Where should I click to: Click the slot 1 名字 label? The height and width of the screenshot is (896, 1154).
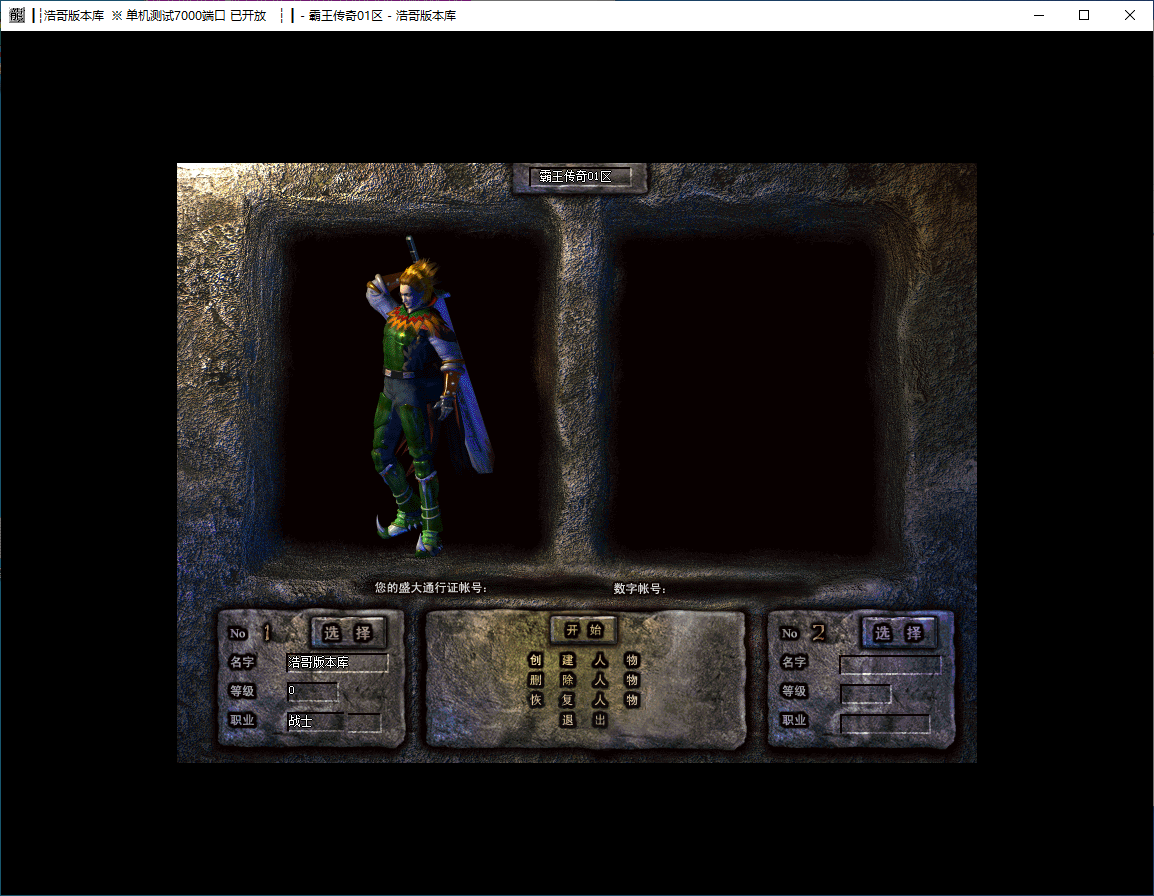click(x=242, y=662)
